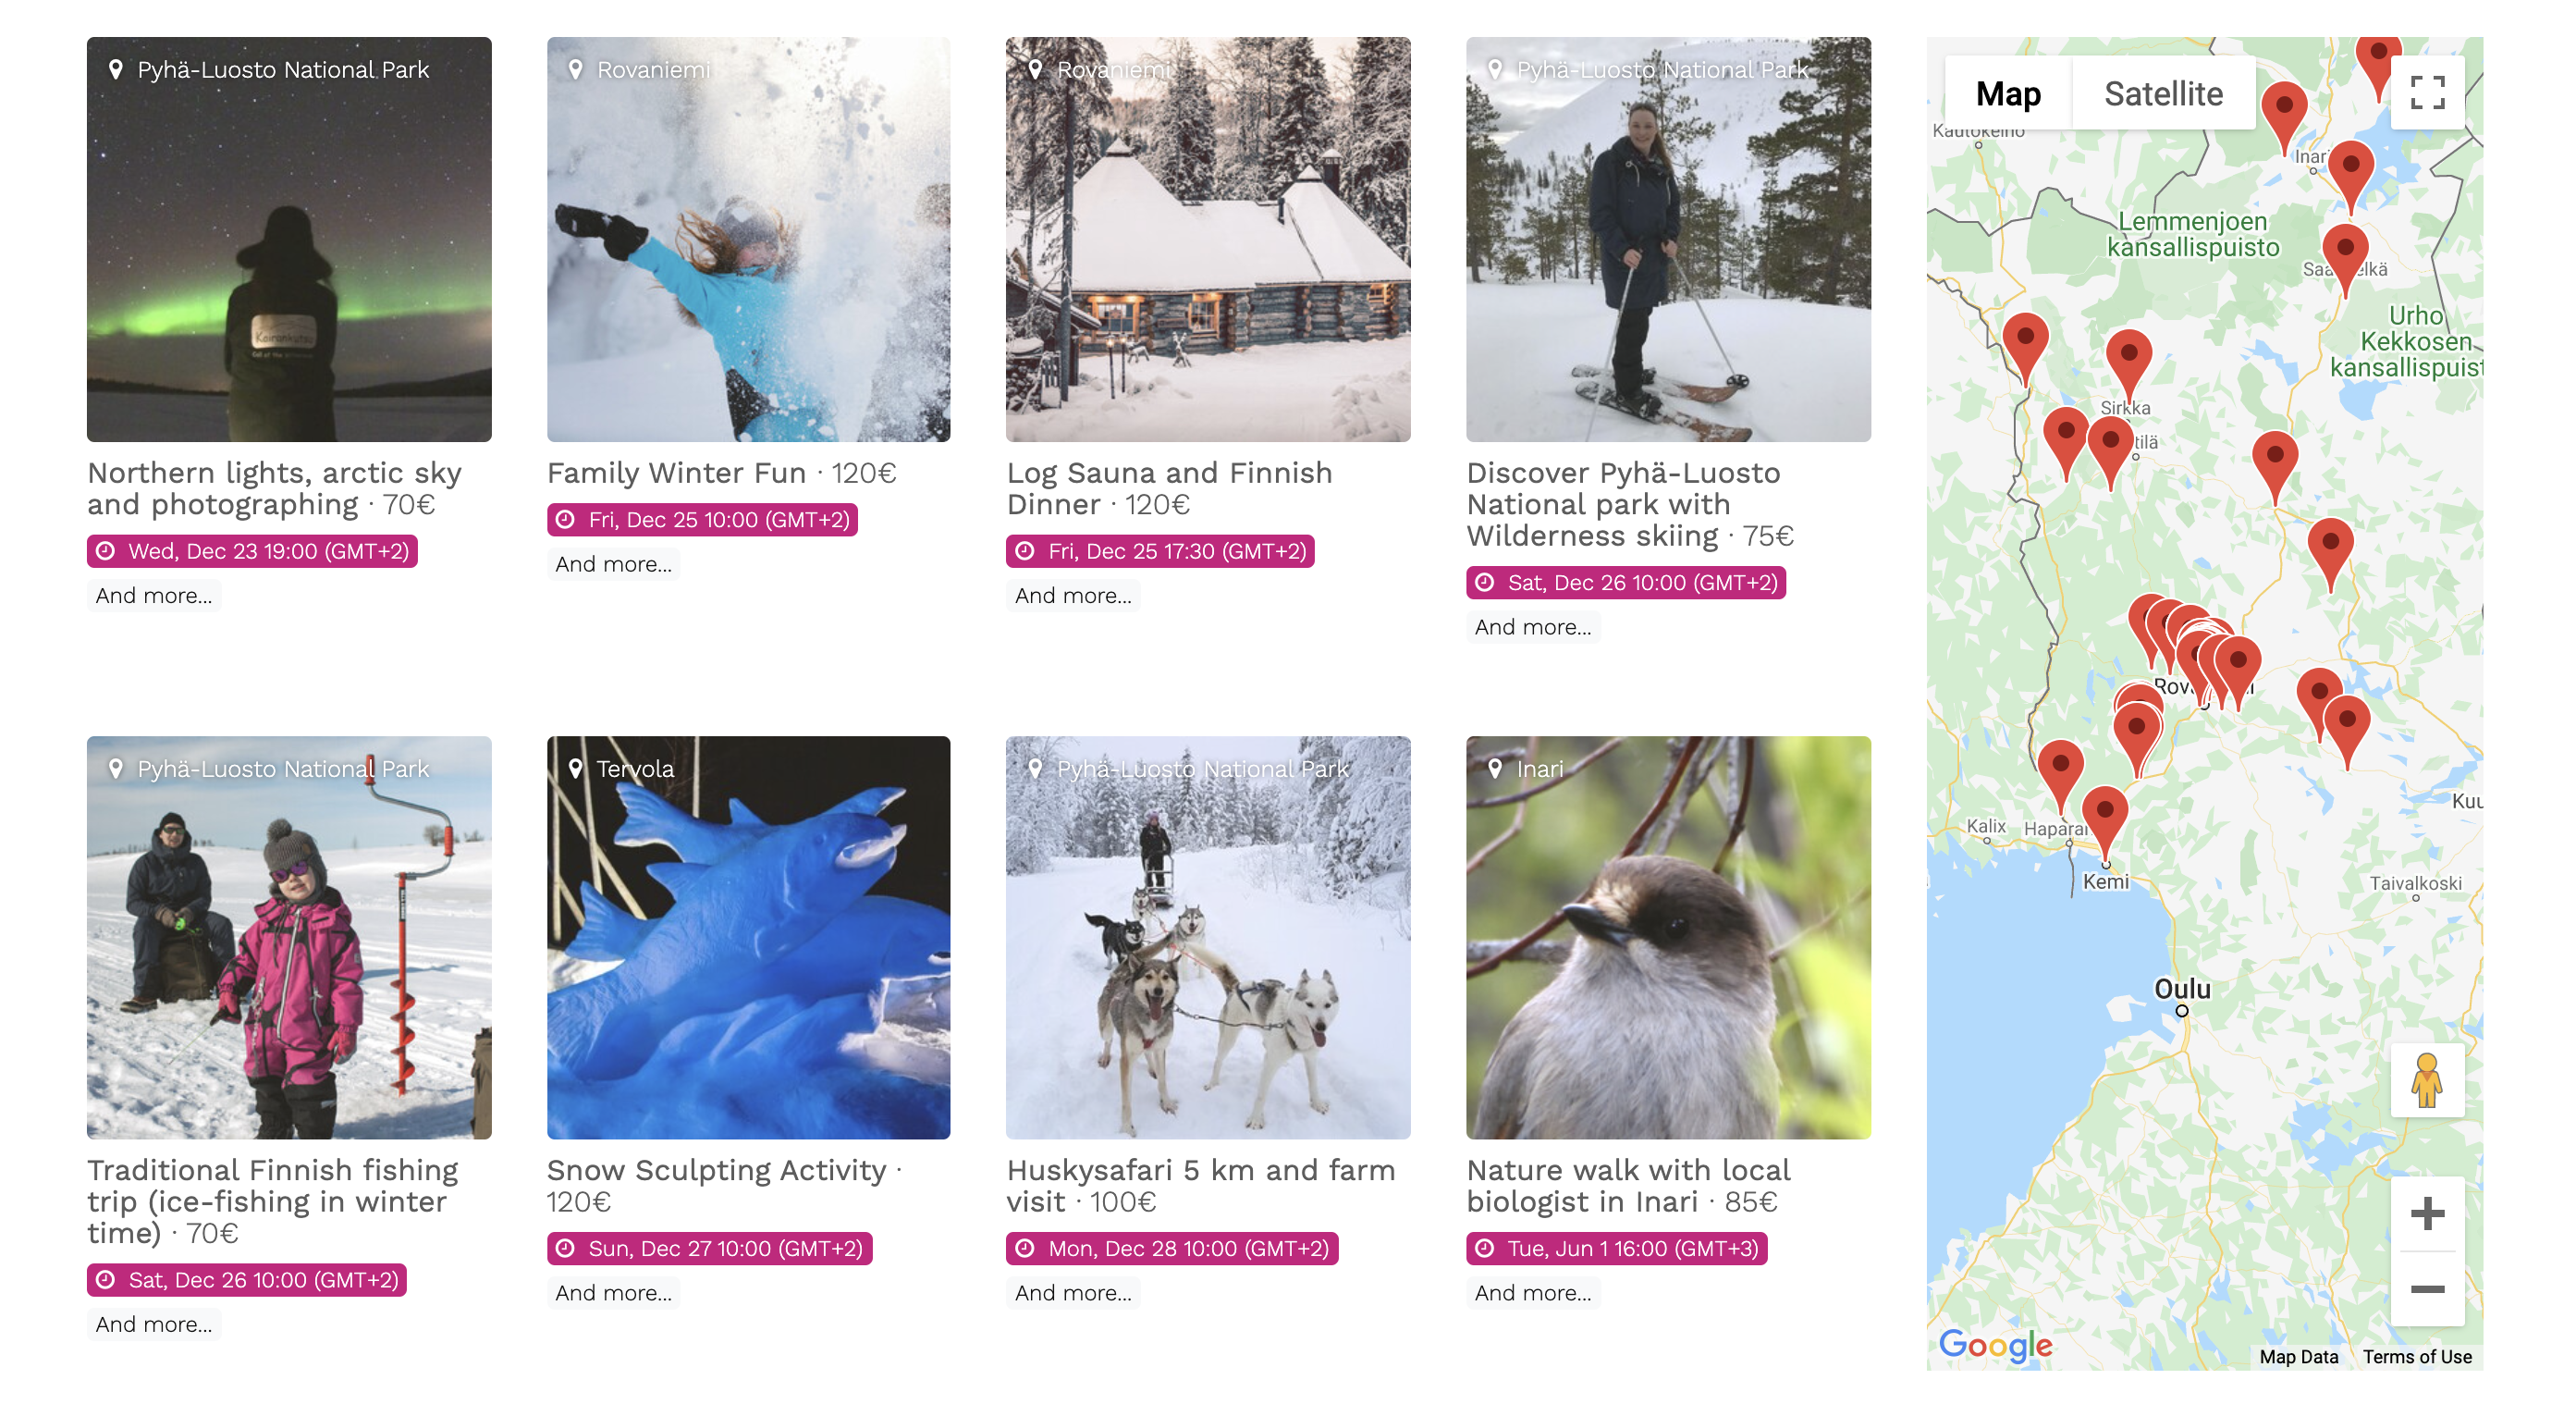Switch map to Map view
The image size is (2576, 1404).
click(x=2008, y=93)
